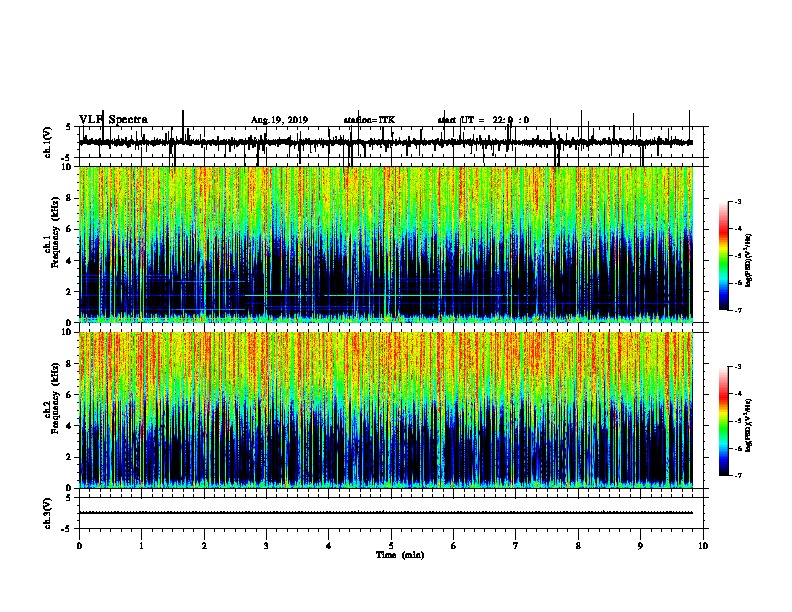Image resolution: width=792 pixels, height=612 pixels.
Task: Select the date text "Aug.19, 2019"
Action: click(279, 120)
